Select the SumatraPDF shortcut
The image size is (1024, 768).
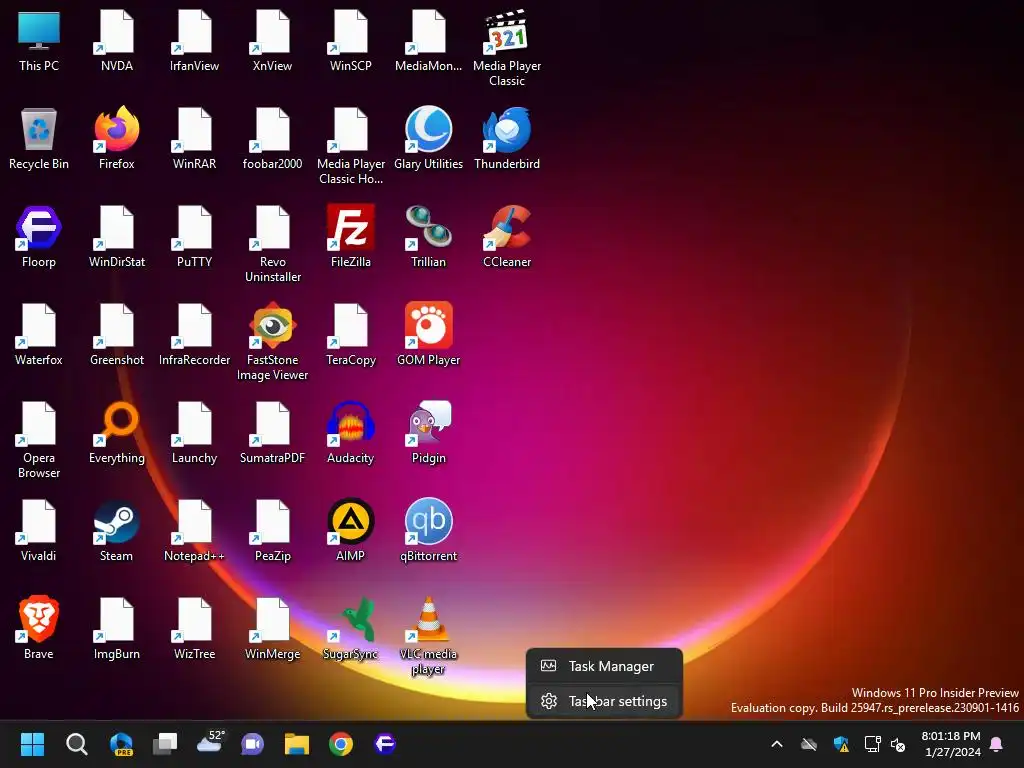point(272,432)
